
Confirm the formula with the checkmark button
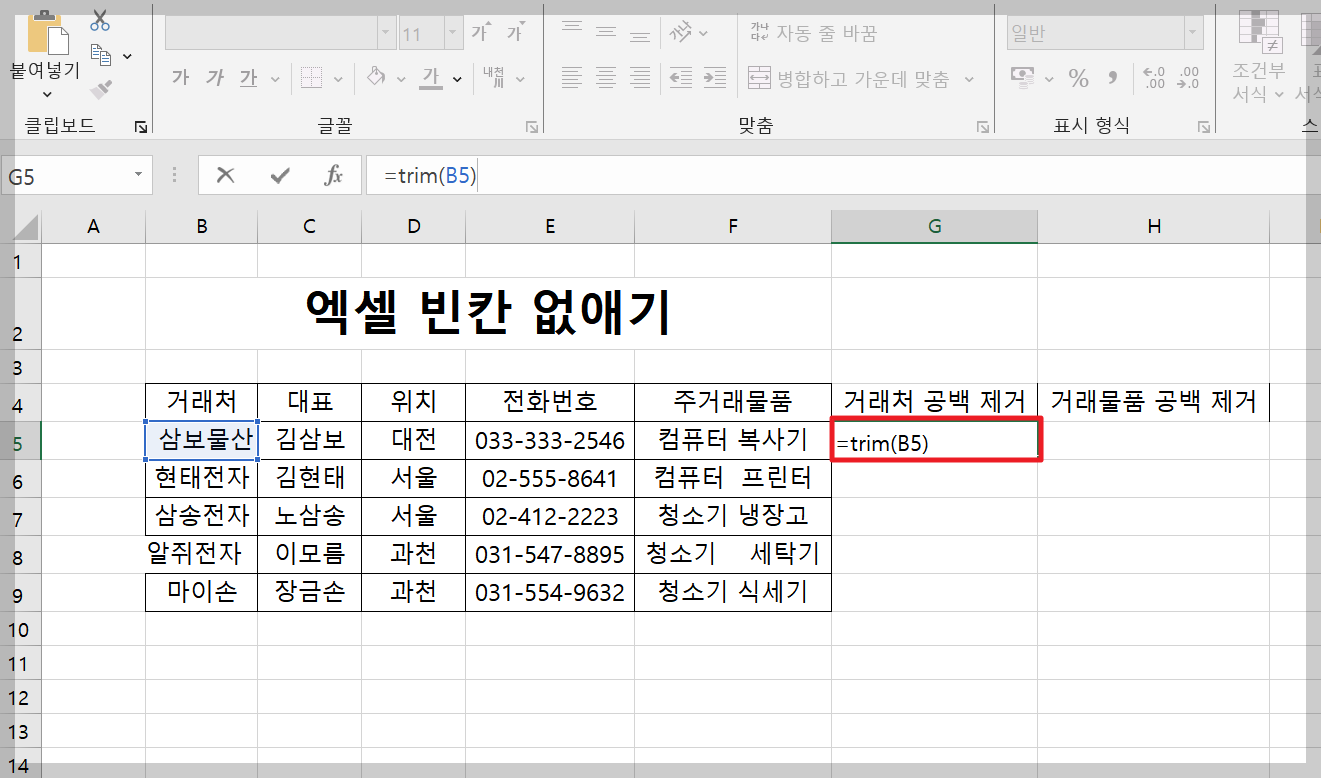pyautogui.click(x=280, y=175)
